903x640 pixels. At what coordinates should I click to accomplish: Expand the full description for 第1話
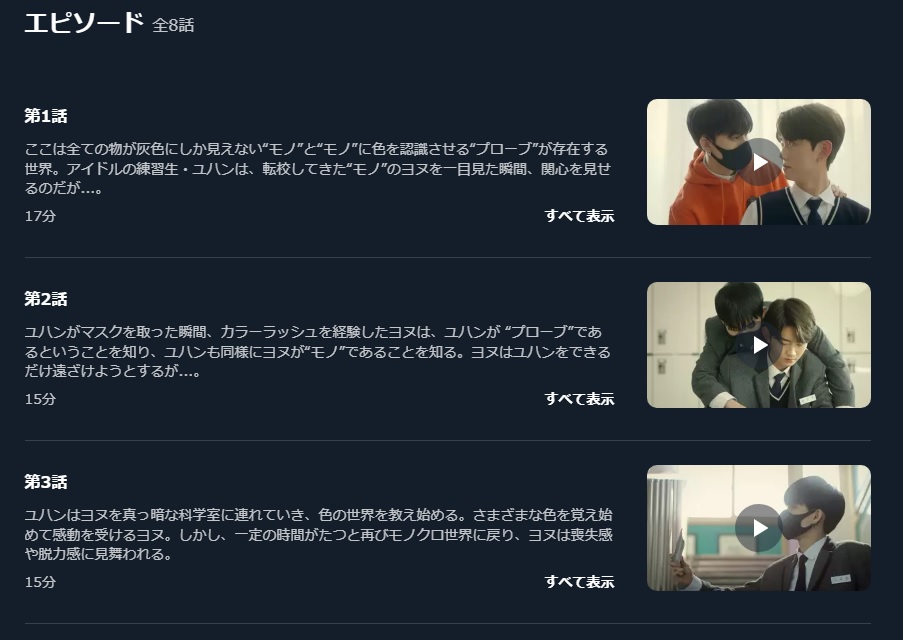click(x=579, y=216)
